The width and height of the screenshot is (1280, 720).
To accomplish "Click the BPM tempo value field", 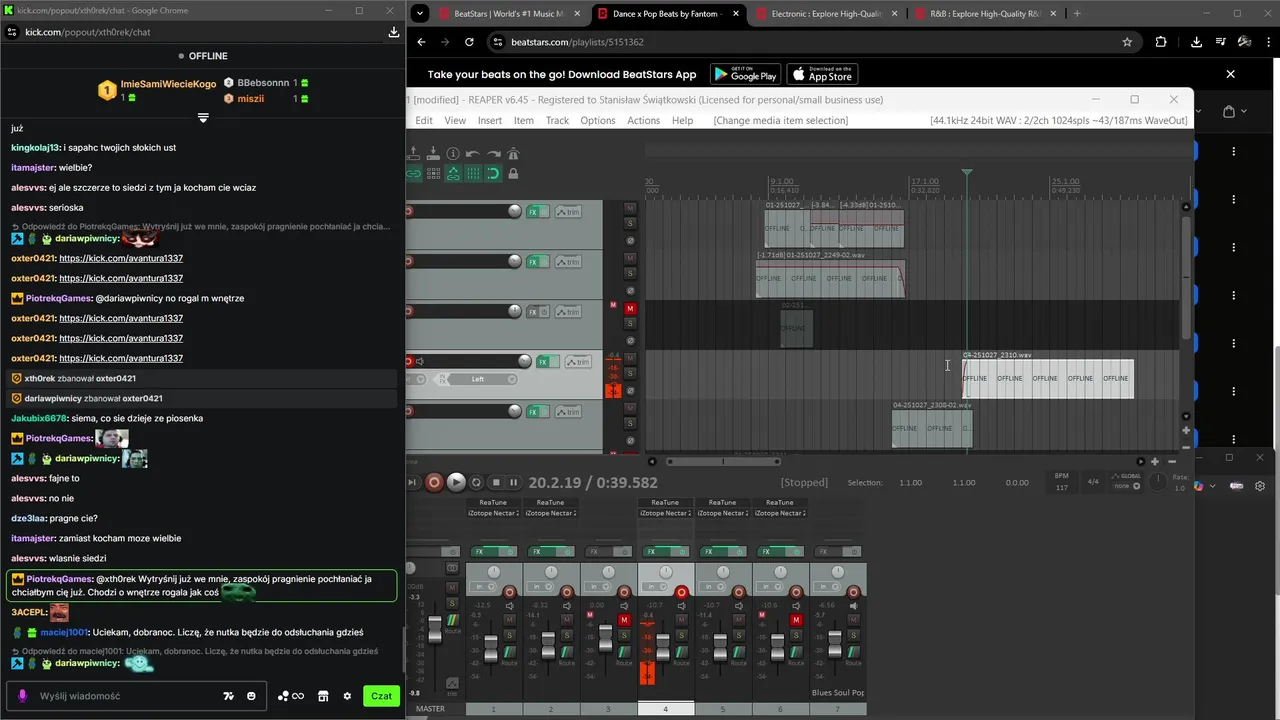I will 1062,488.
